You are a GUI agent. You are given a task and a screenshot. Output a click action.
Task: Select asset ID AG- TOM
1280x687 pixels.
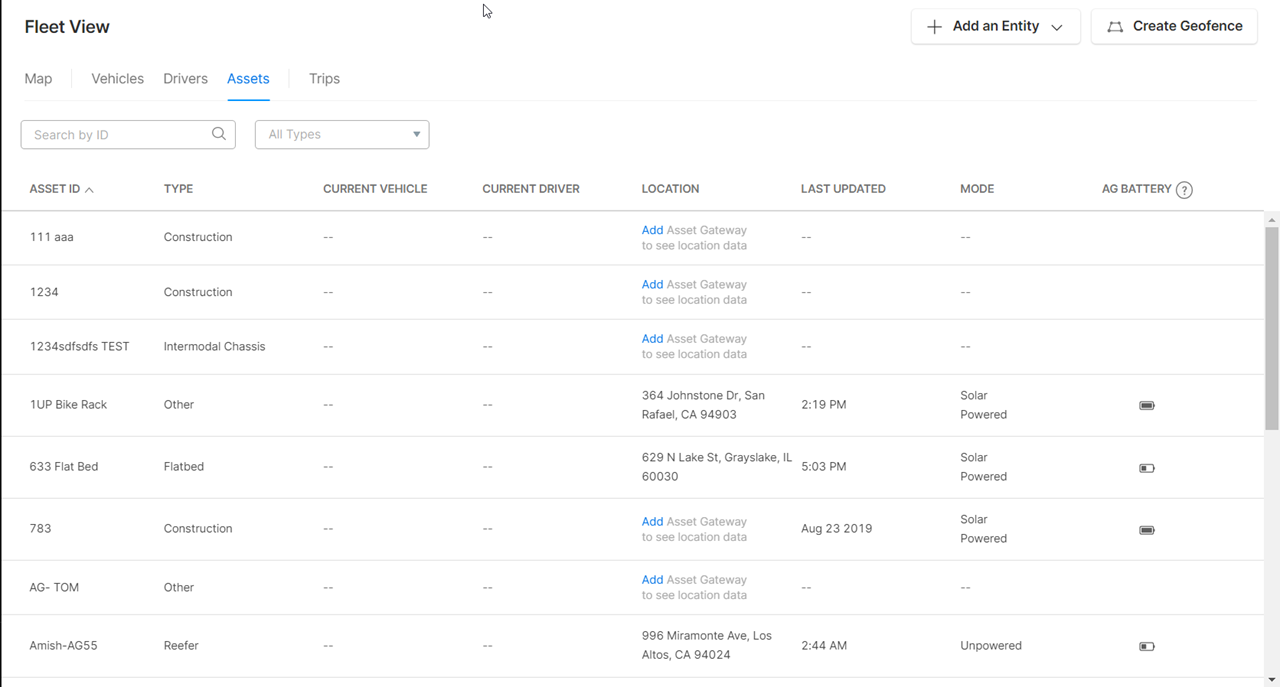pyautogui.click(x=54, y=587)
